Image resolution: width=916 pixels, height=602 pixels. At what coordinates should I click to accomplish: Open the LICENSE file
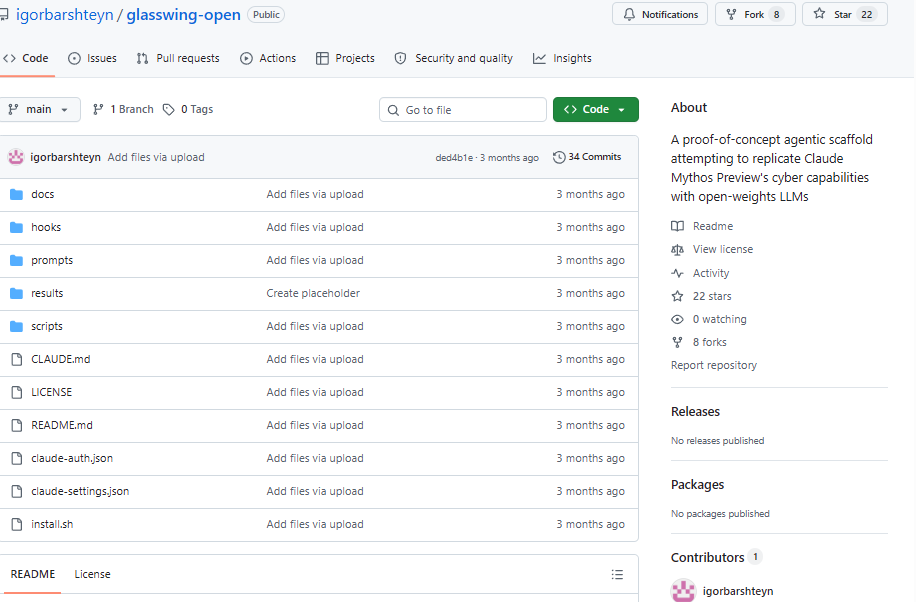click(51, 392)
